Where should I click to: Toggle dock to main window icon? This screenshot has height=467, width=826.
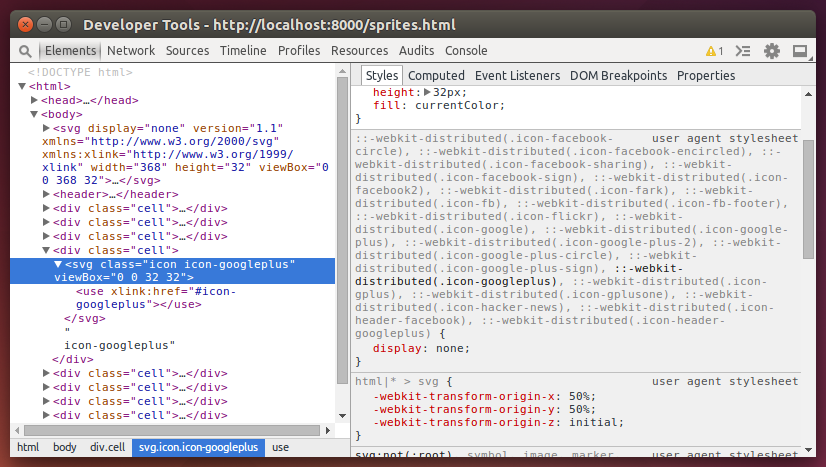pyautogui.click(x=800, y=51)
